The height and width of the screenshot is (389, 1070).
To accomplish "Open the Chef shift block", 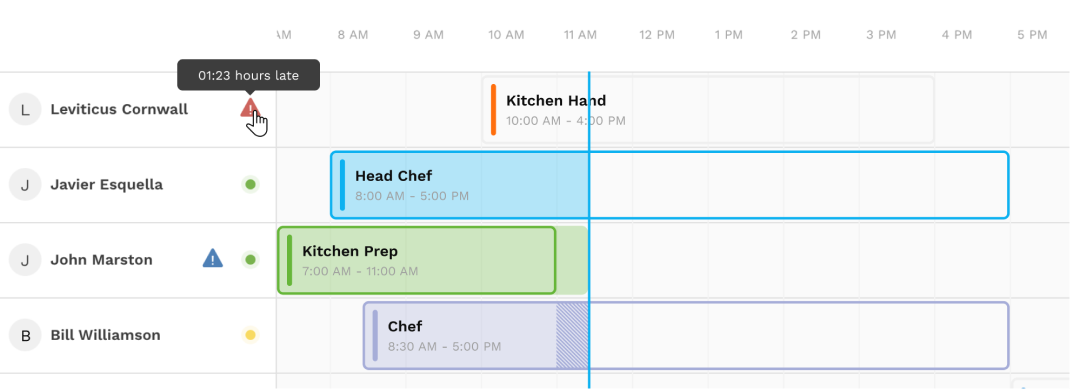I will point(686,335).
